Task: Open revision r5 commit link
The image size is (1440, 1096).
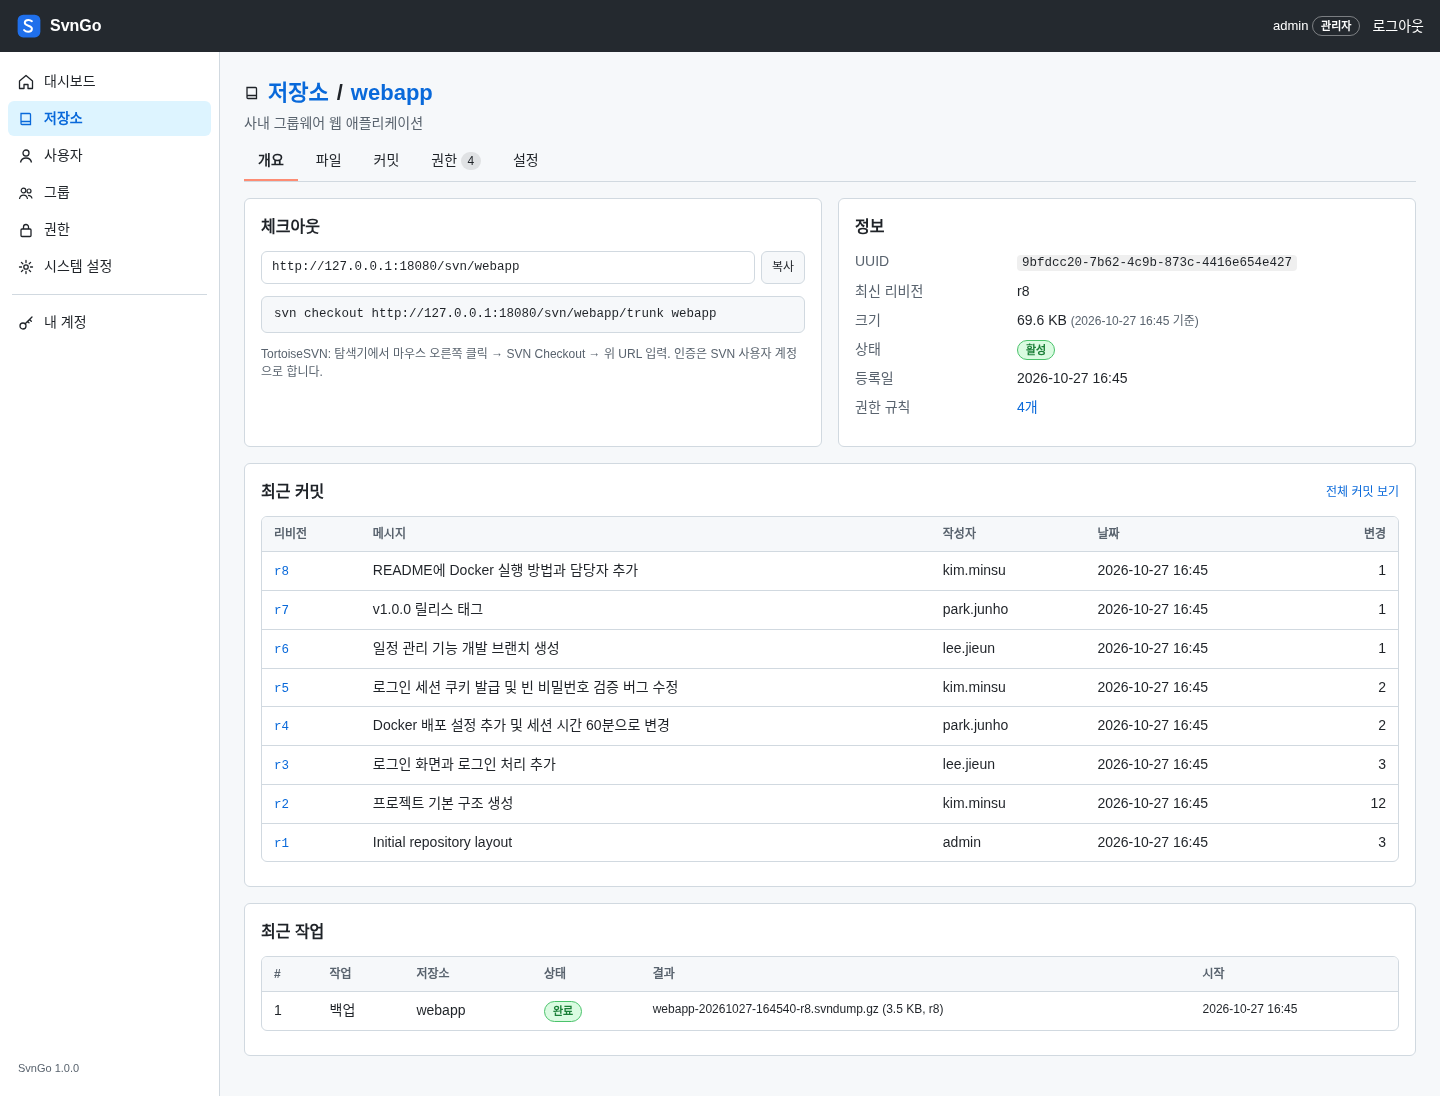Action: pyautogui.click(x=281, y=688)
